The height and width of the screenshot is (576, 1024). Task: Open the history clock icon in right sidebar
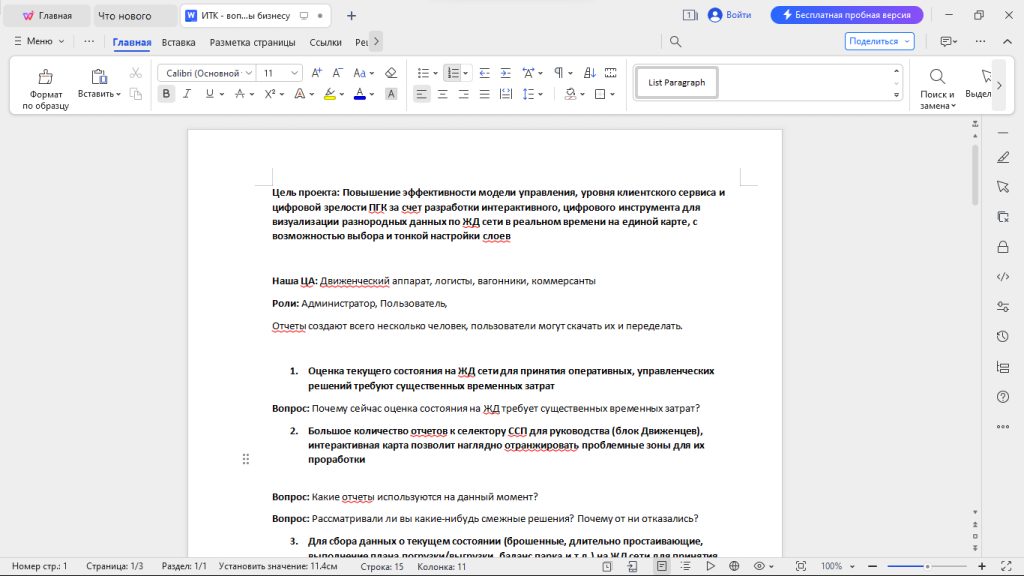[1003, 336]
